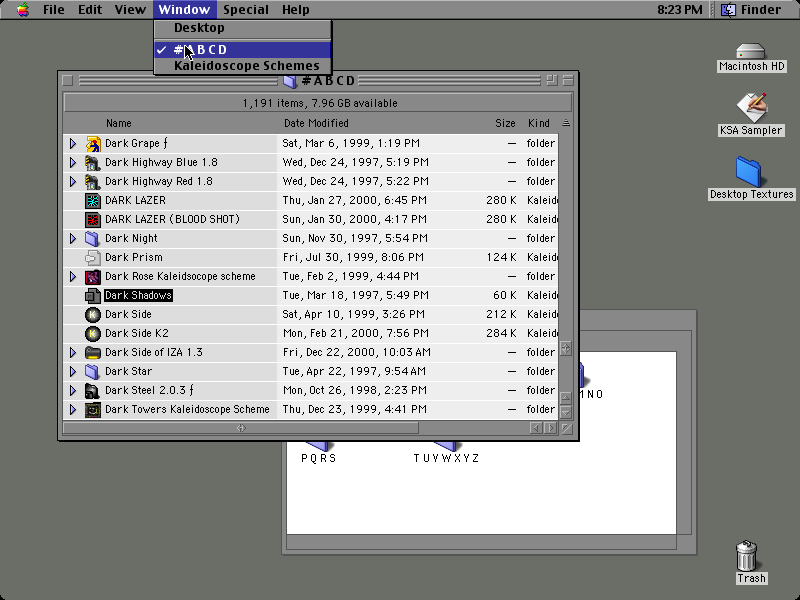Image resolution: width=800 pixels, height=600 pixels.
Task: Click the Dark Highway Red 1.8 icon
Action: (x=93, y=181)
